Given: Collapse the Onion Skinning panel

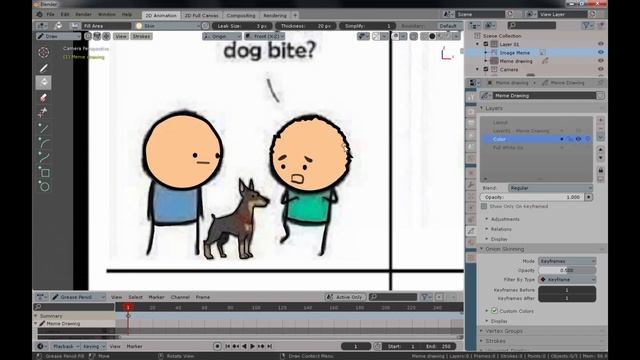Looking at the screenshot, I should pos(481,249).
